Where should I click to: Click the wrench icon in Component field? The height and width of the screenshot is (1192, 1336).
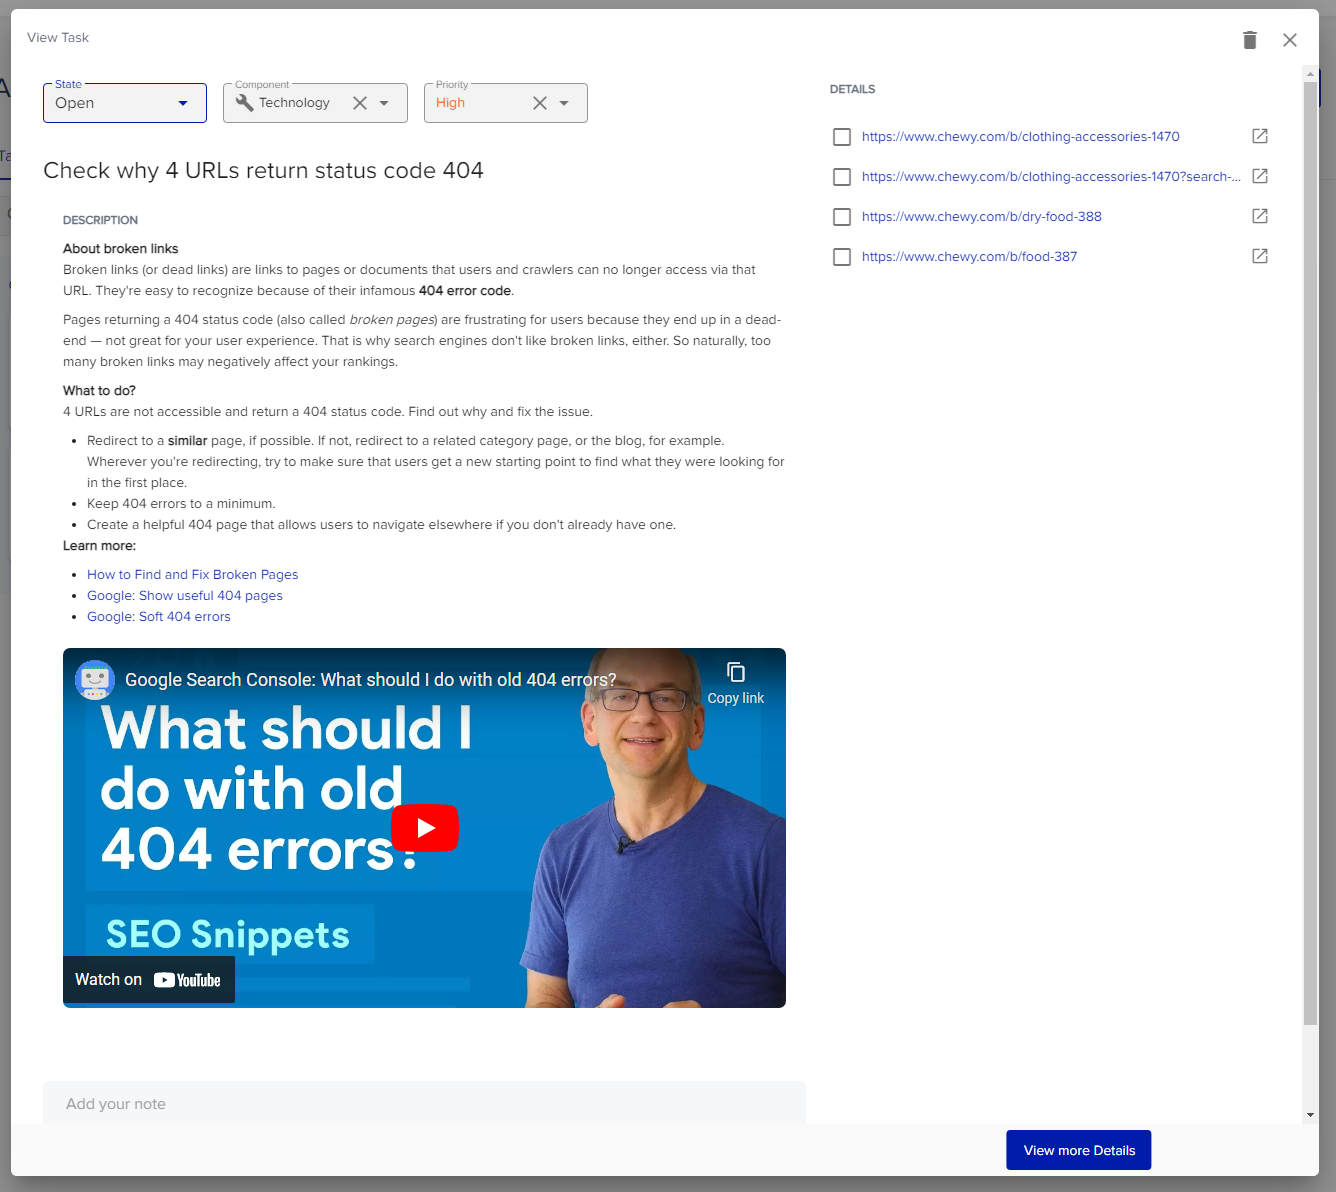pos(244,103)
